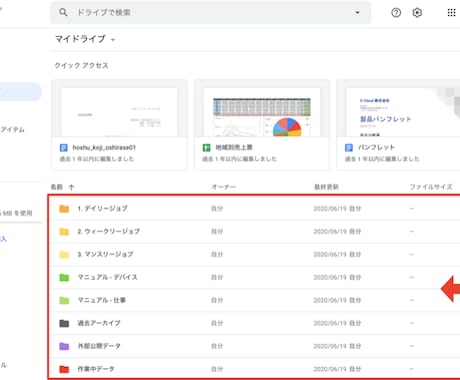Open the 地域別売上票 spreadsheet preview thumbnail
460x380 pixels.
pyautogui.click(x=262, y=112)
